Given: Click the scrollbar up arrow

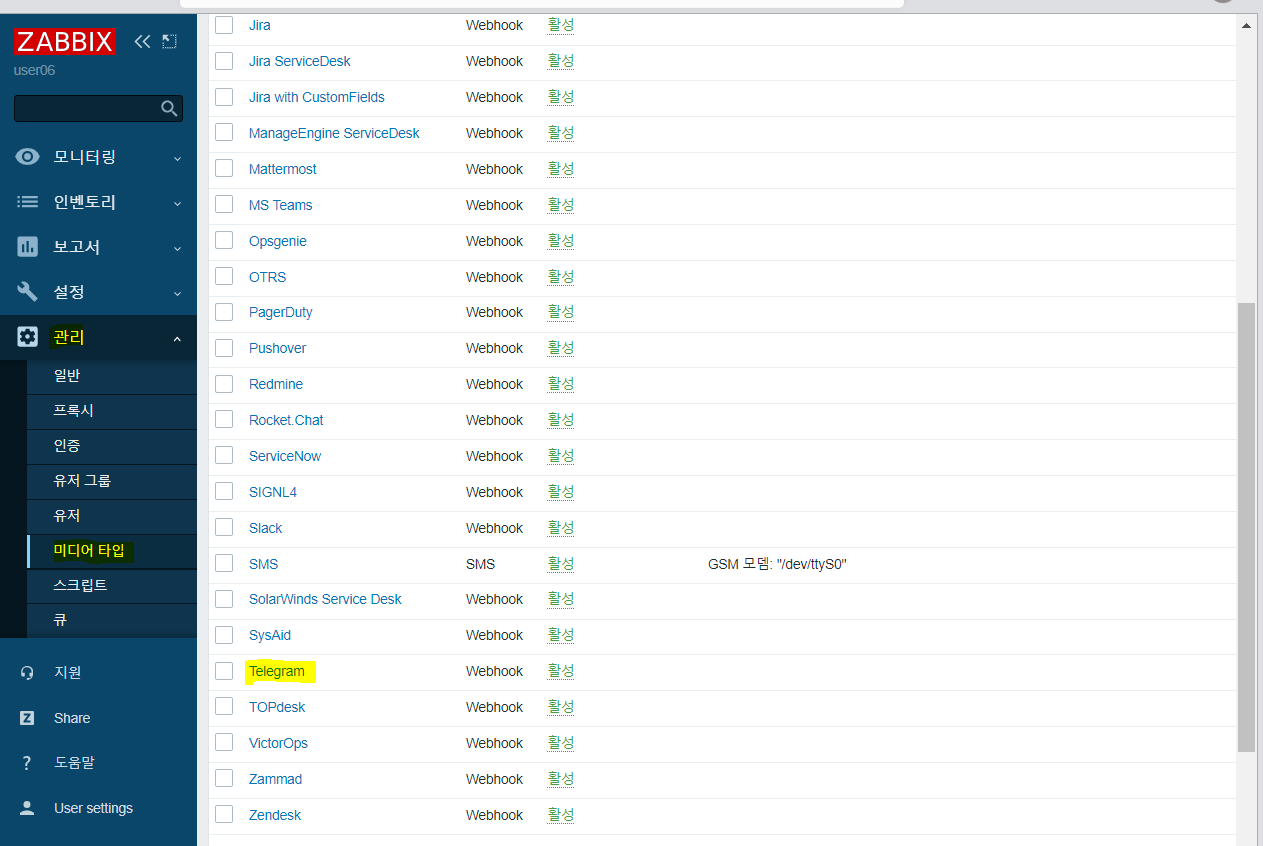Looking at the screenshot, I should tap(1246, 25).
